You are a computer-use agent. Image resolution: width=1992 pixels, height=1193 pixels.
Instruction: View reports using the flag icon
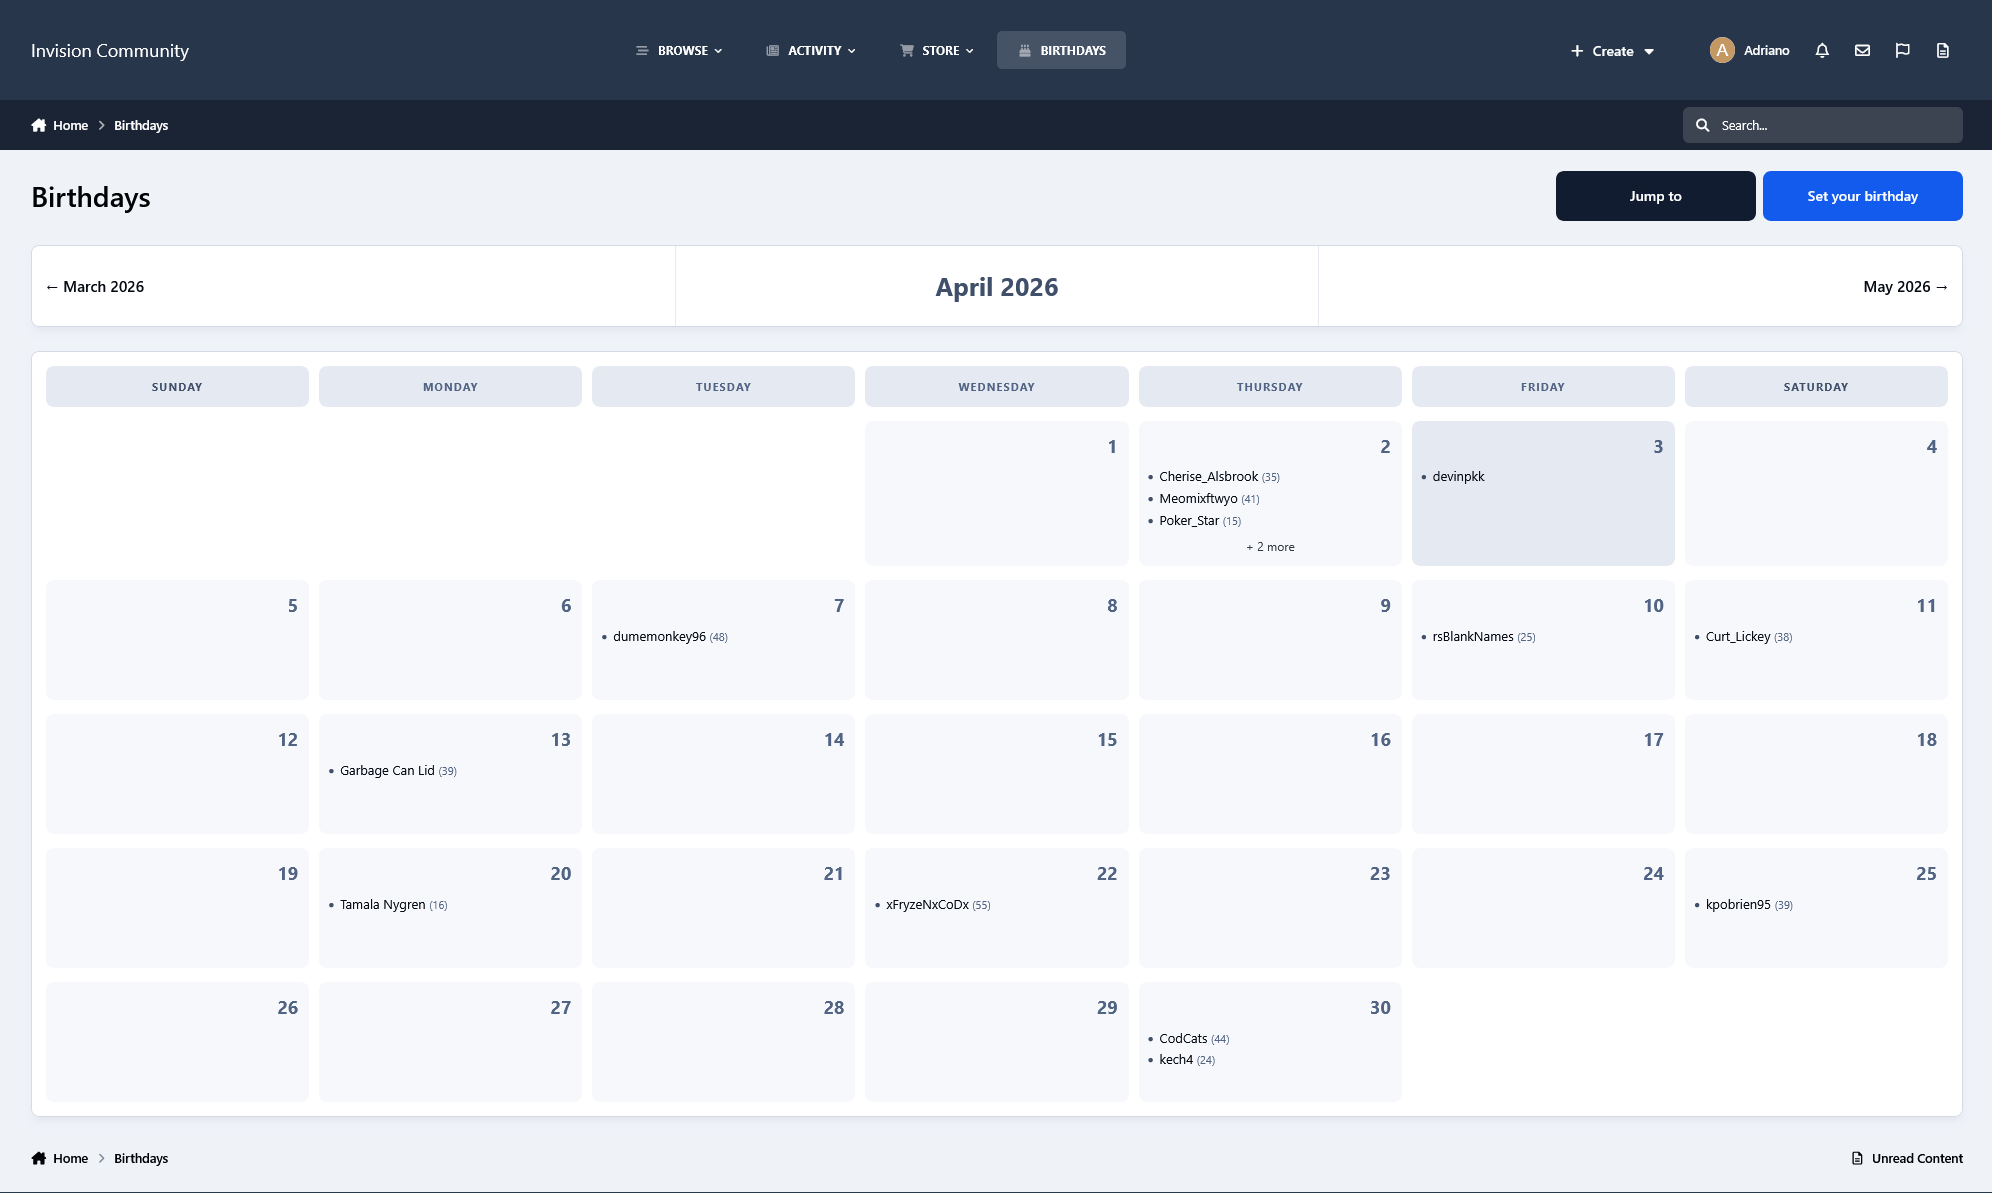pyautogui.click(x=1902, y=50)
